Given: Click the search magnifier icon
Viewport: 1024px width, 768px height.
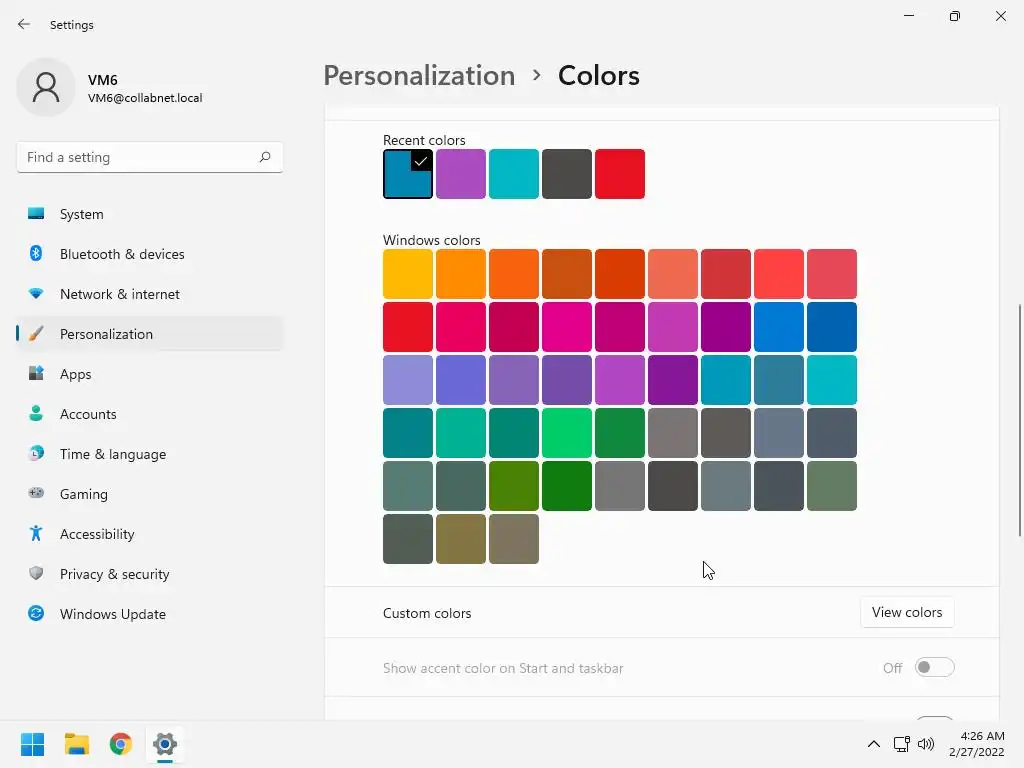Looking at the screenshot, I should (x=265, y=157).
